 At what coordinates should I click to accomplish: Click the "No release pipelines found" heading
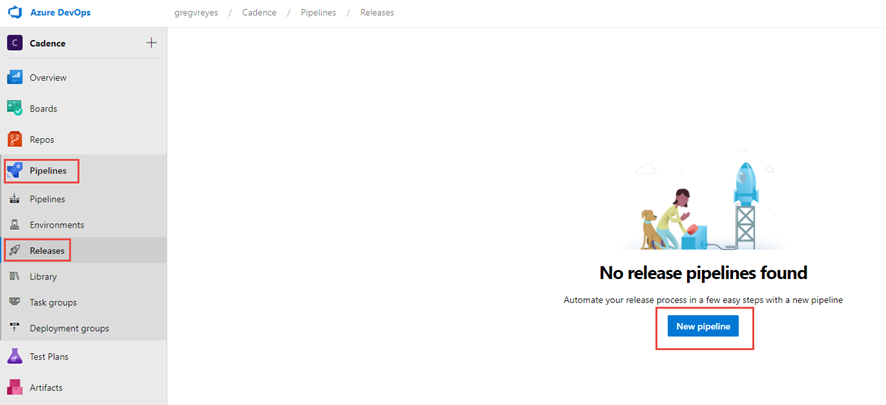click(x=703, y=273)
